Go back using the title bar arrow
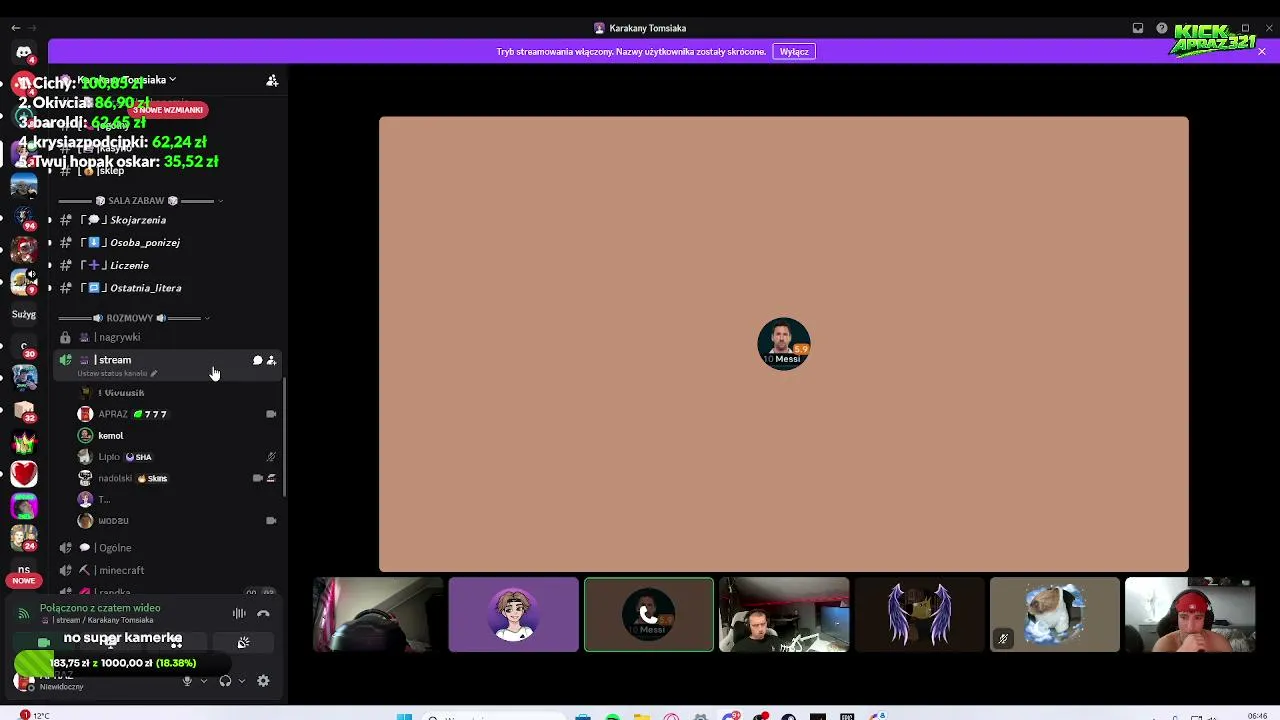This screenshot has width=1280, height=720. 15,28
